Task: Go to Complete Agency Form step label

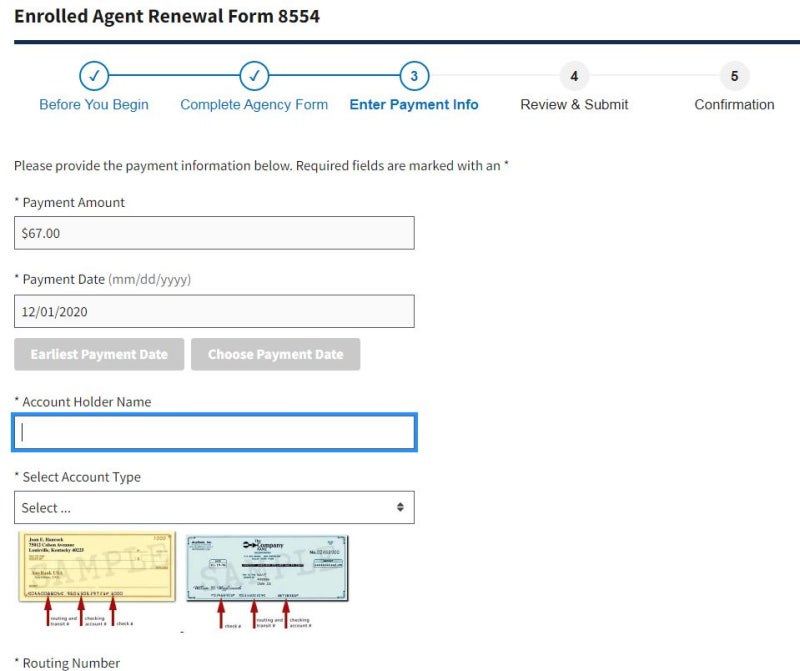Action: tap(254, 105)
